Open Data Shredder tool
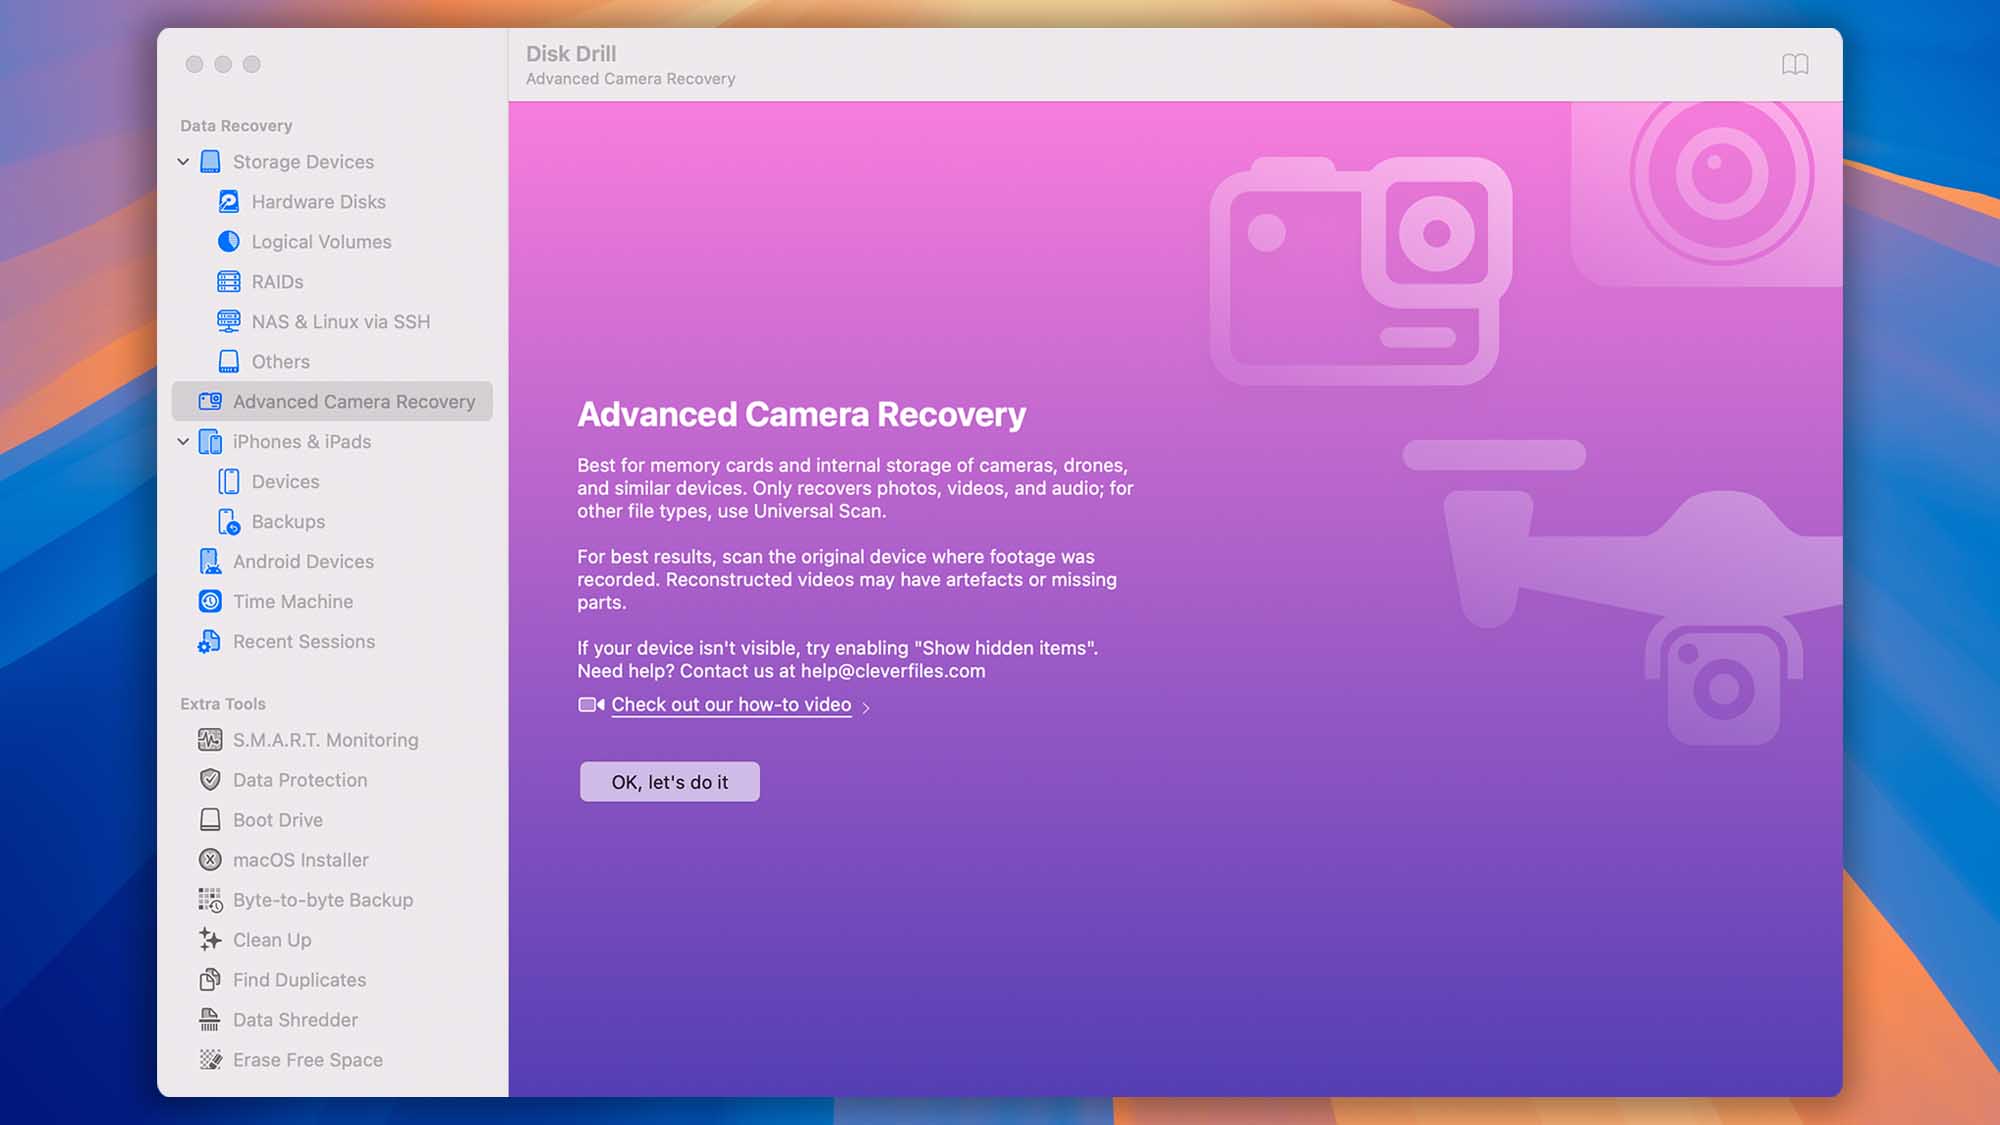 tap(332, 1020)
